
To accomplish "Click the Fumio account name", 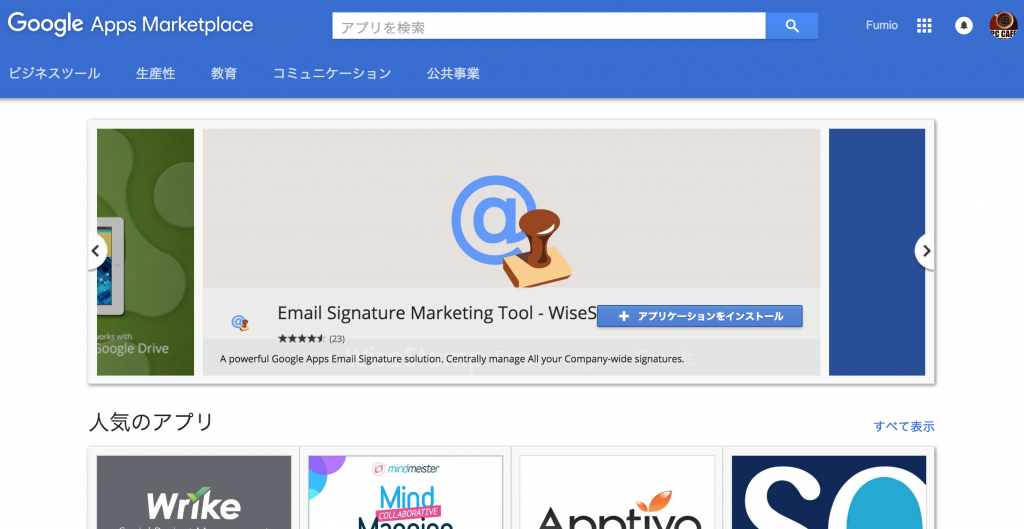I will [x=882, y=25].
